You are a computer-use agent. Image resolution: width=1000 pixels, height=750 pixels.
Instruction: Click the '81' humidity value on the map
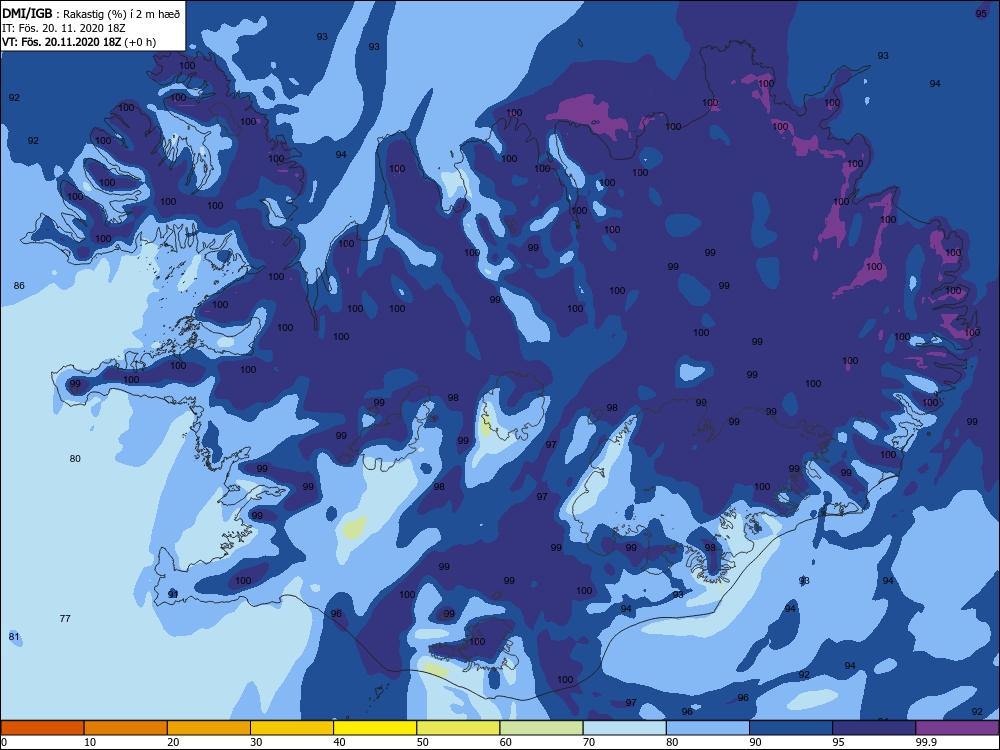tap(14, 636)
